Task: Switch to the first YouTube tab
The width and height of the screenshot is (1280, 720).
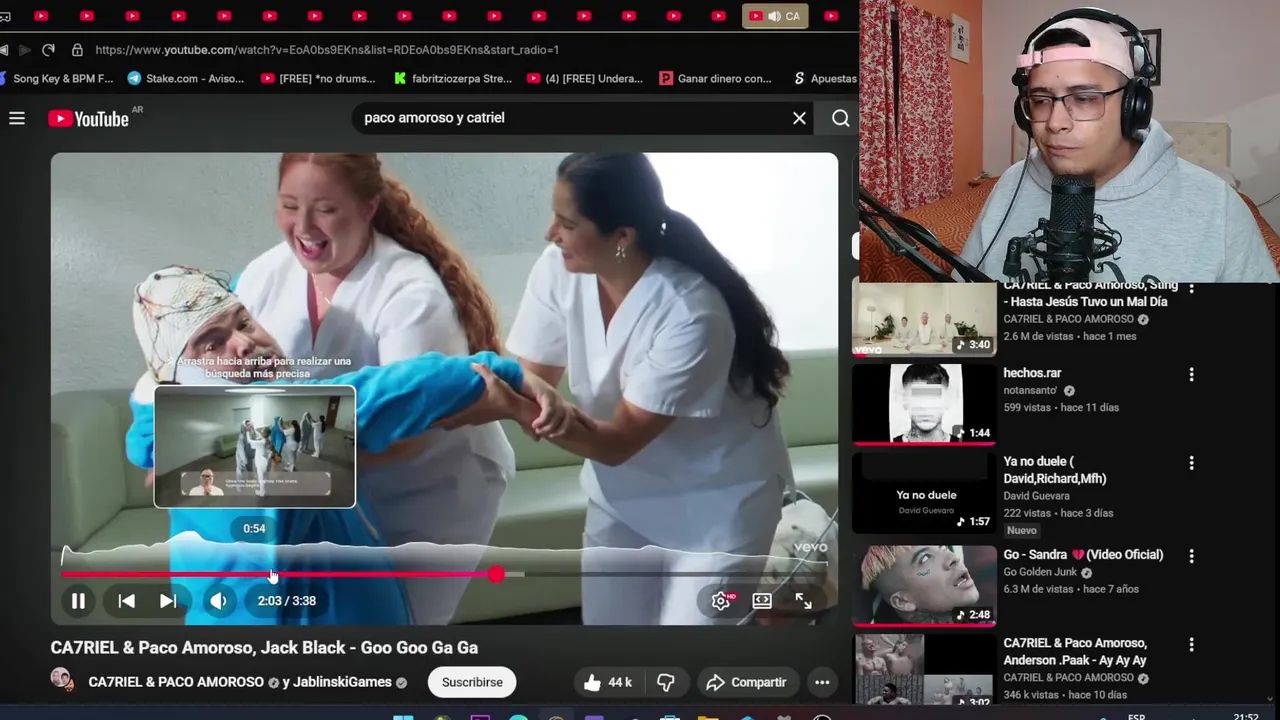Action: click(x=41, y=16)
